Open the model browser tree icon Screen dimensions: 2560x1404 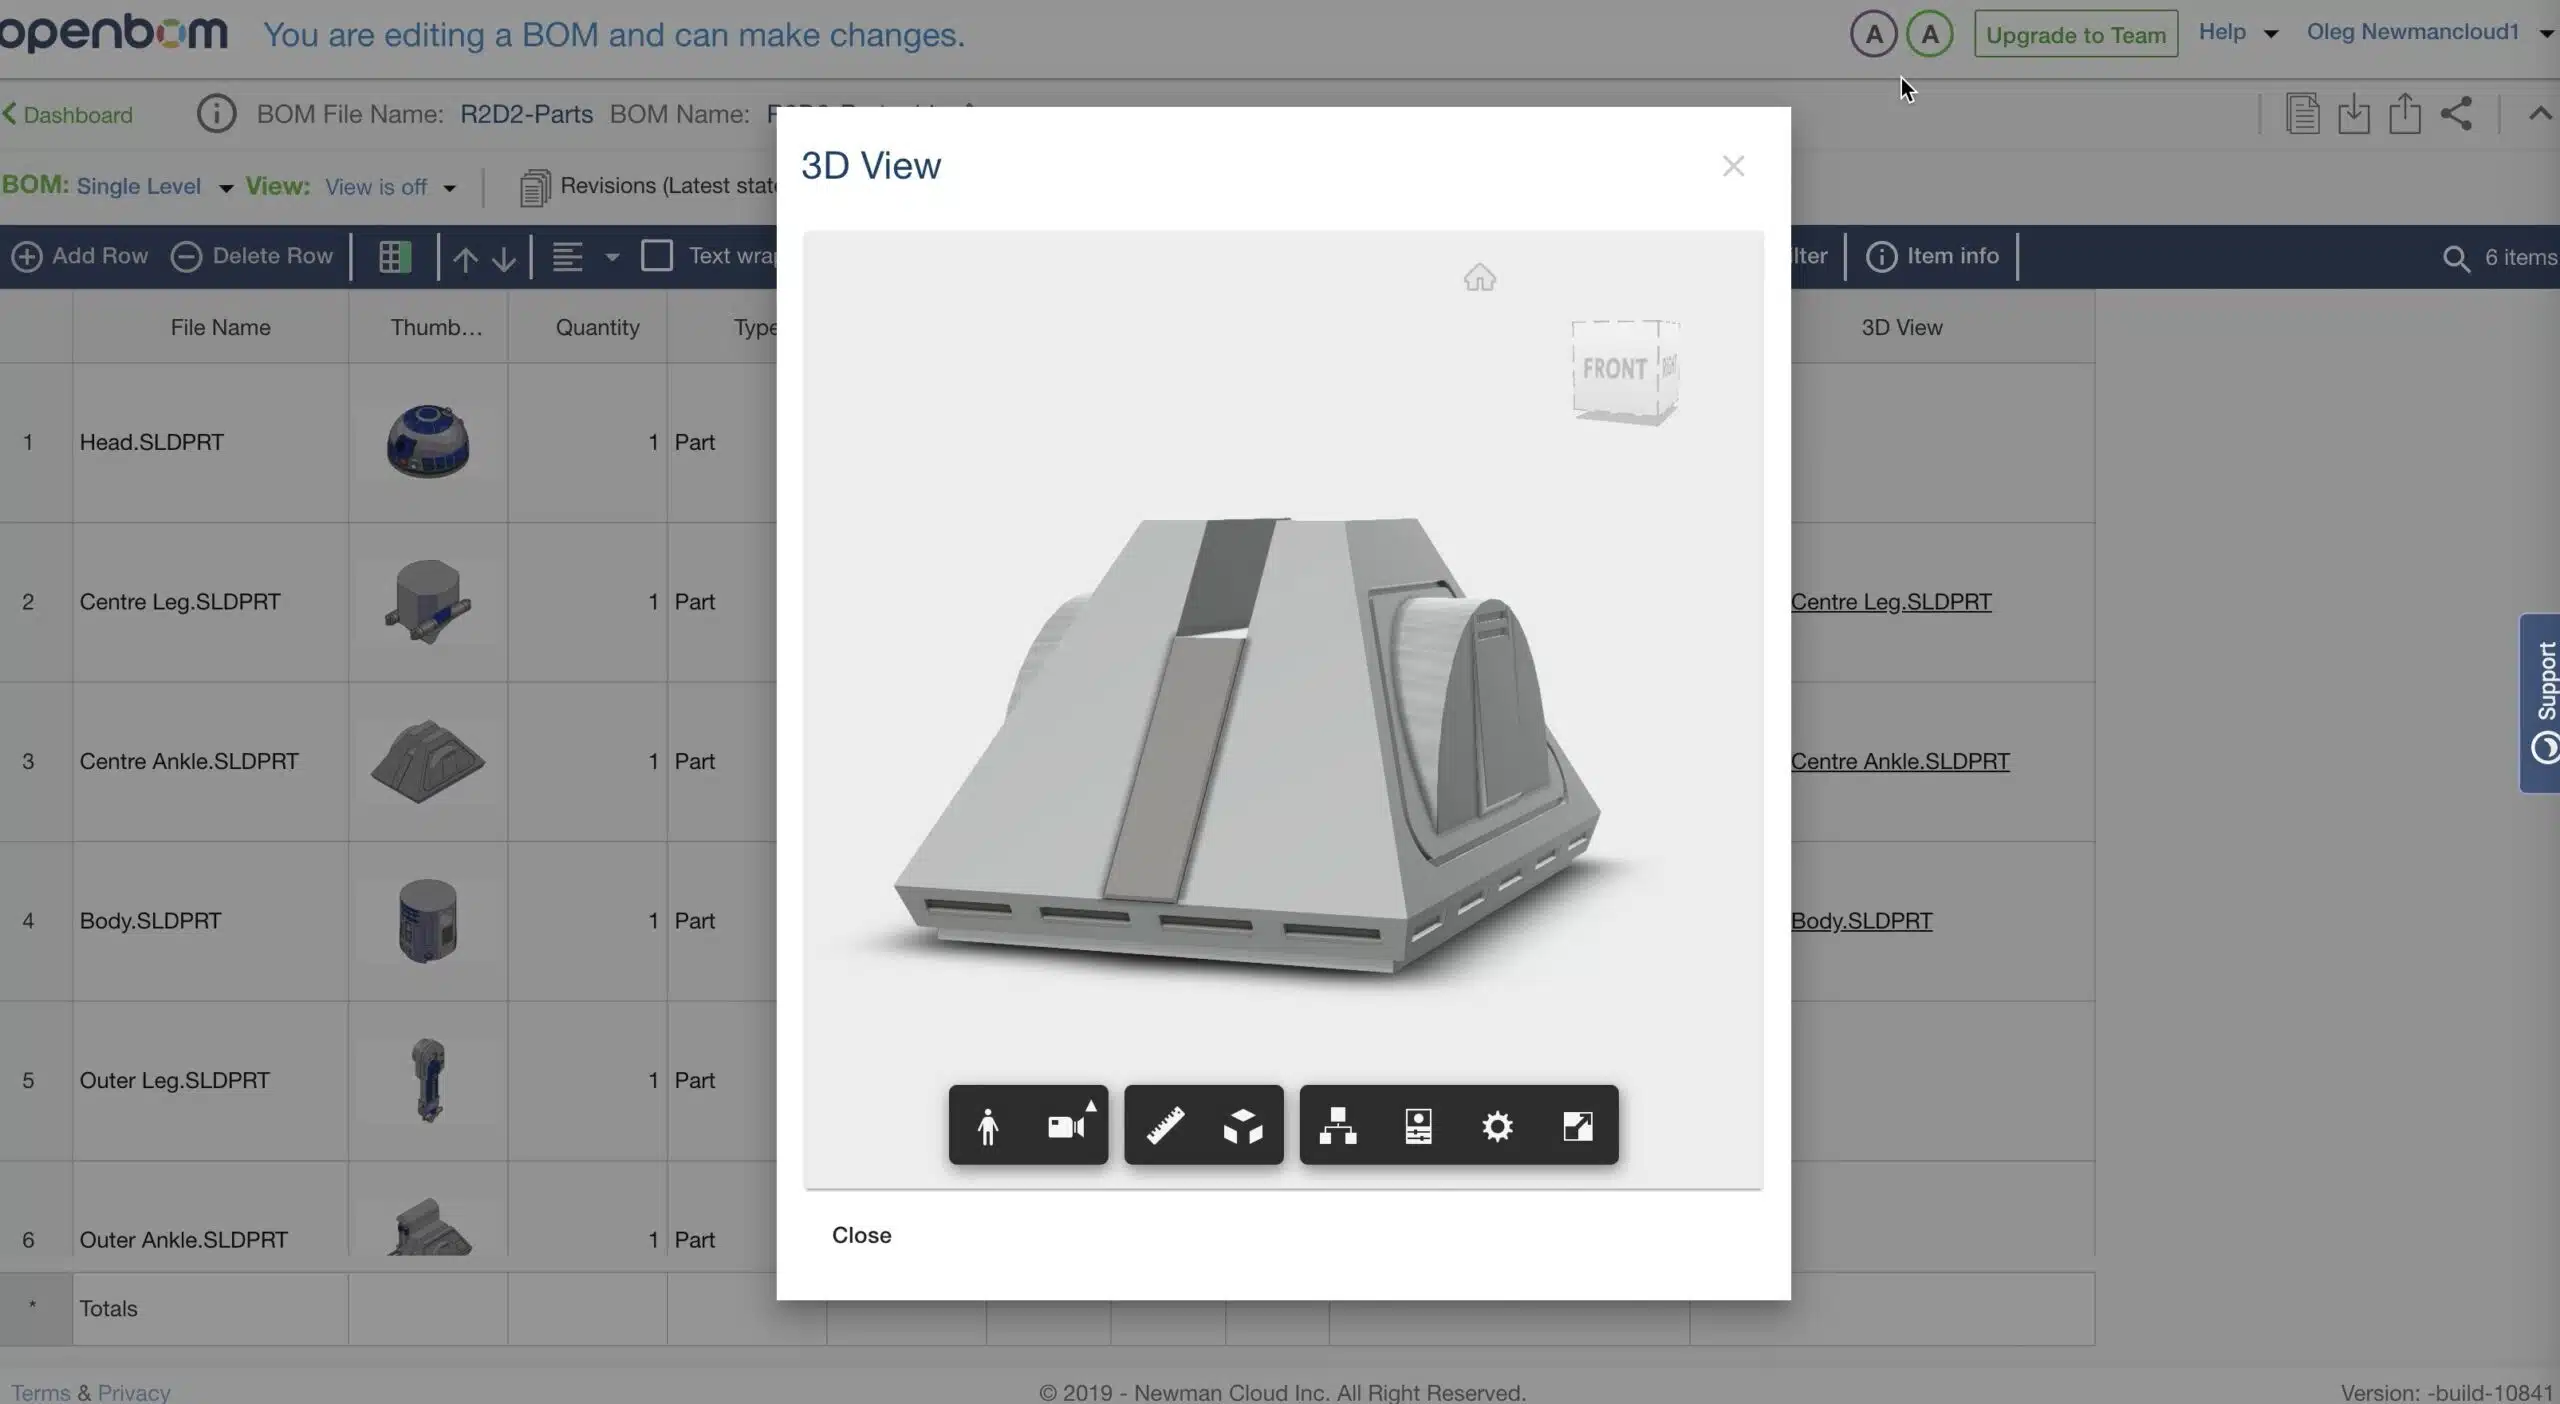coord(1338,1126)
